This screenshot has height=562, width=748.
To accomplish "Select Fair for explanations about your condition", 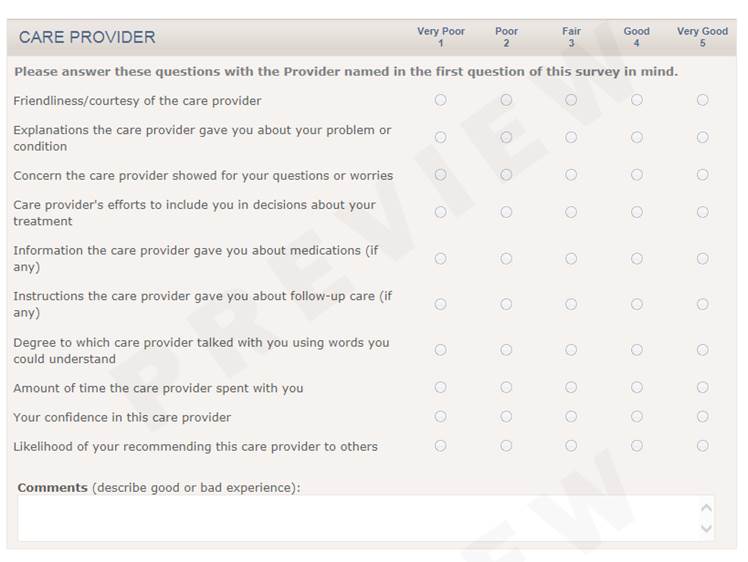I will click(x=571, y=137).
